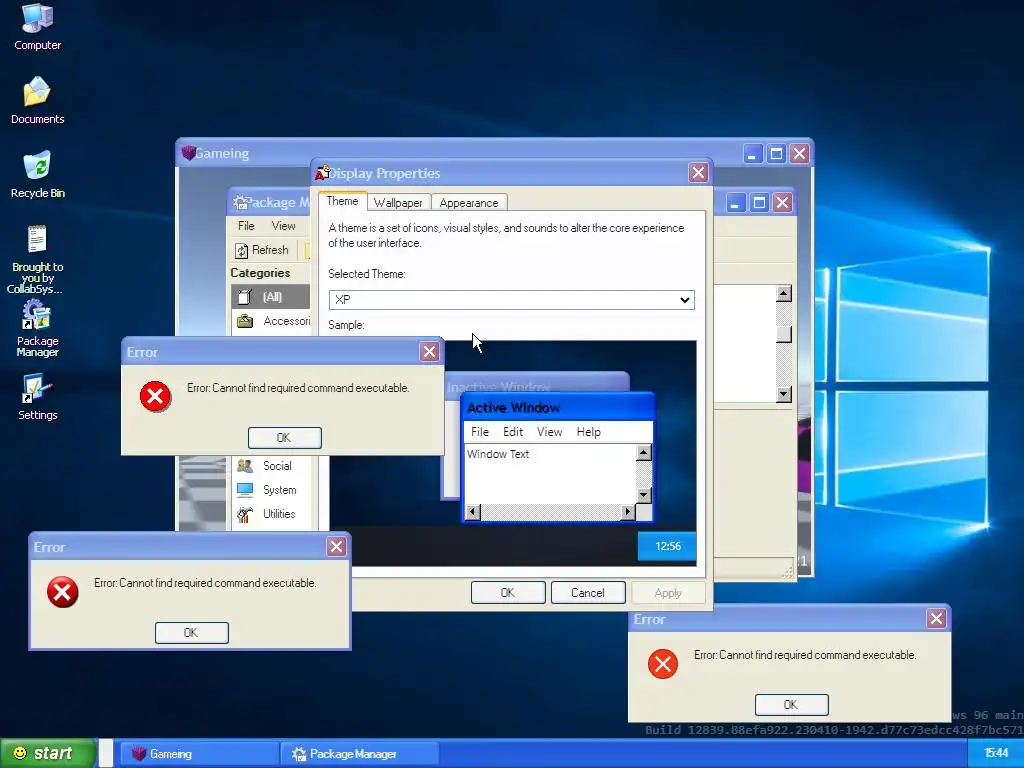The height and width of the screenshot is (768, 1024).
Task: Click the Gameing window title icon
Action: tap(189, 153)
